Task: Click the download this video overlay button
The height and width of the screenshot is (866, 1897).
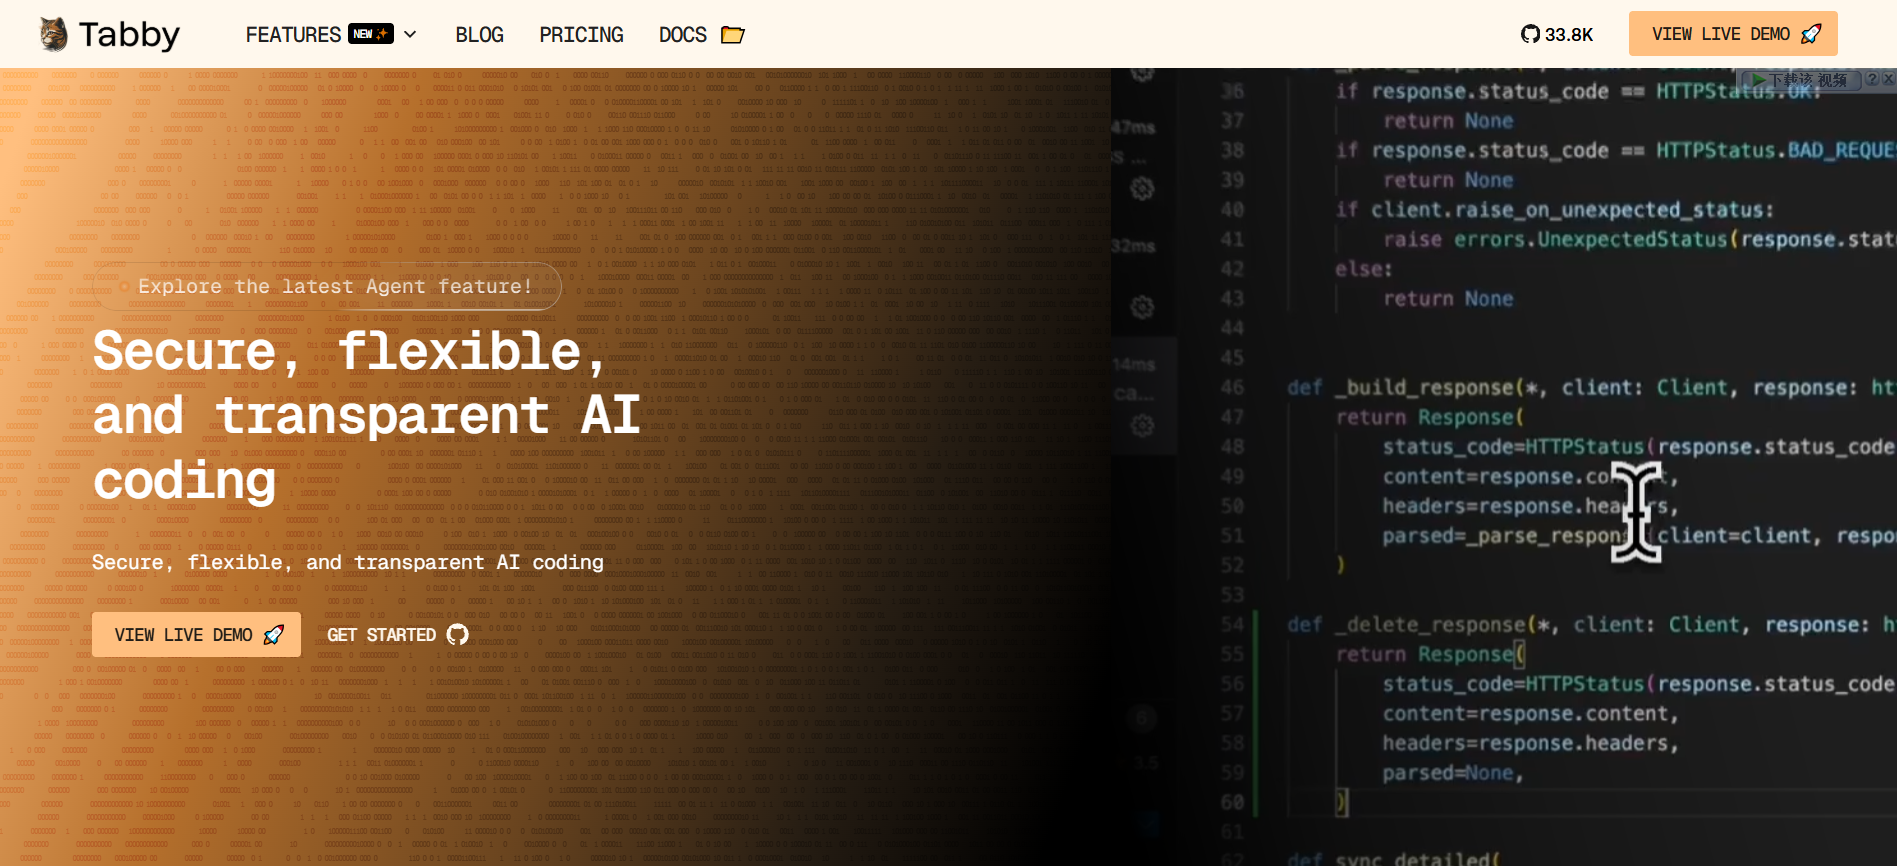Action: (x=1801, y=80)
